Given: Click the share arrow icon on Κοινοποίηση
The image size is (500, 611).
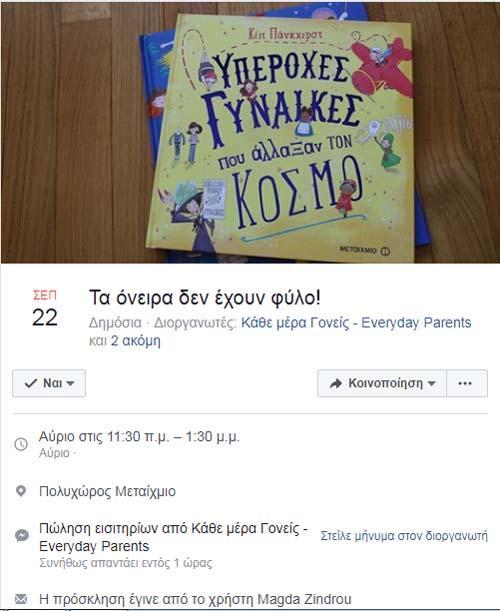Looking at the screenshot, I should 336,383.
